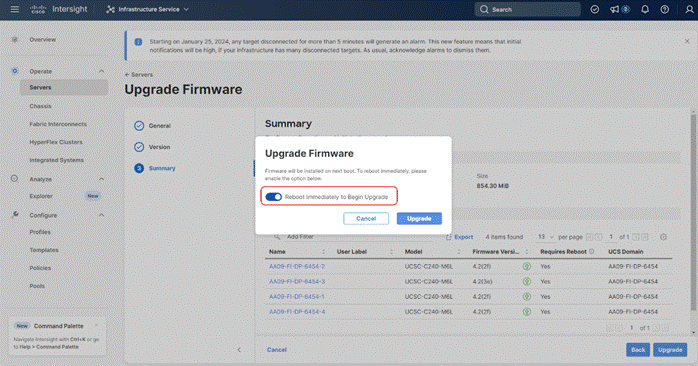The height and width of the screenshot is (366, 698).
Task: Open the hamburger navigation menu
Action: (x=15, y=9)
